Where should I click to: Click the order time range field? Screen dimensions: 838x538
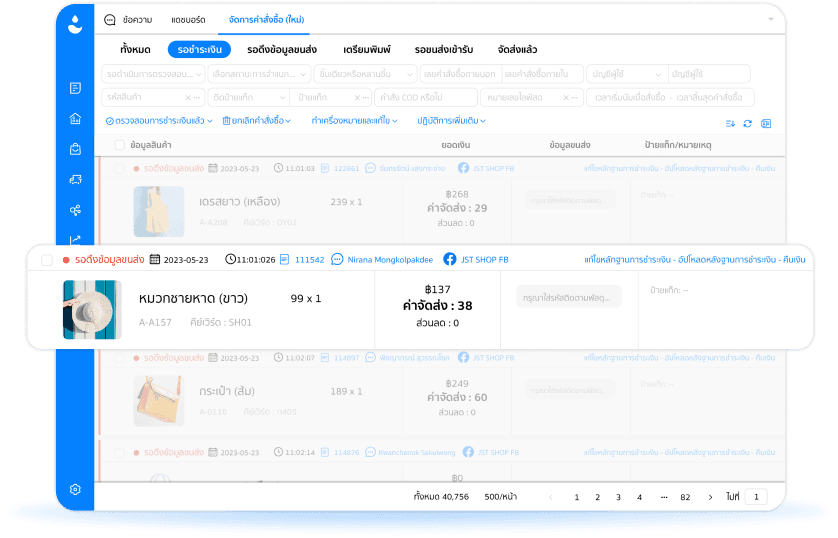[670, 98]
